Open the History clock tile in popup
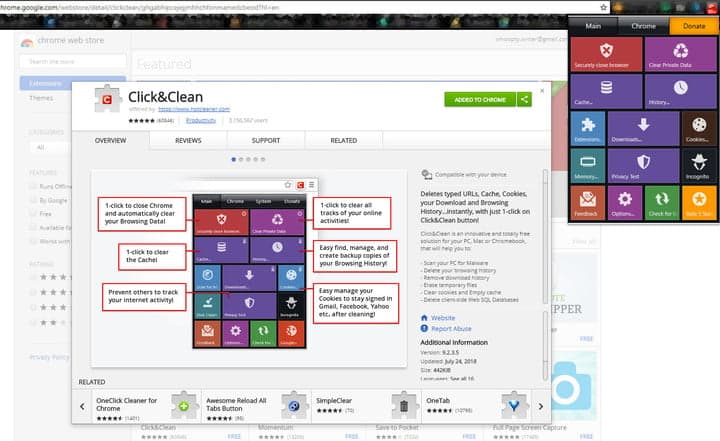Image resolution: width=720 pixels, height=441 pixels. [681, 91]
